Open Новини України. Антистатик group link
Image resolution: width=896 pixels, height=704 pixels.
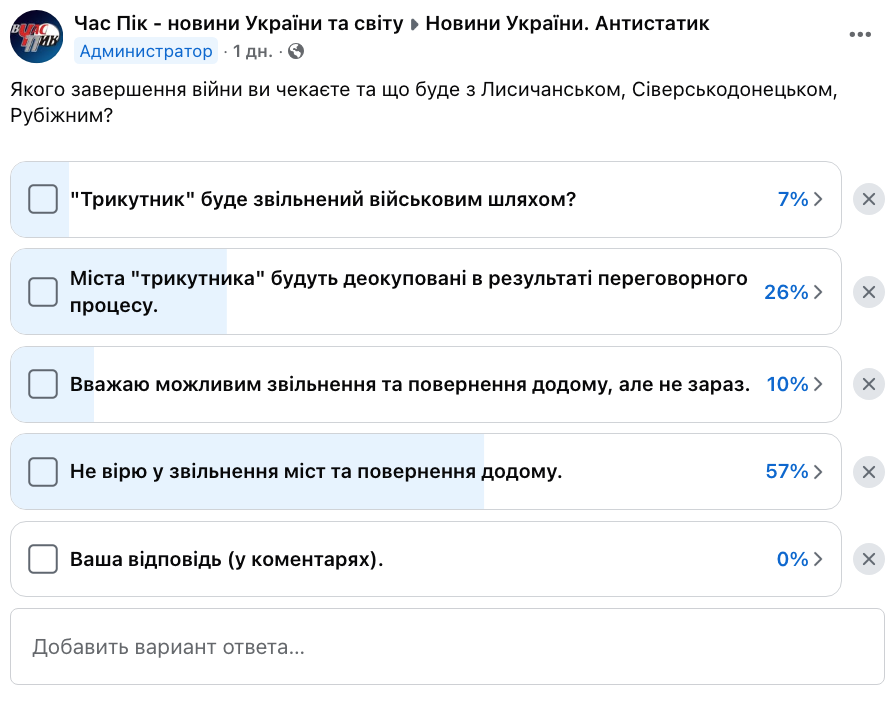click(567, 23)
